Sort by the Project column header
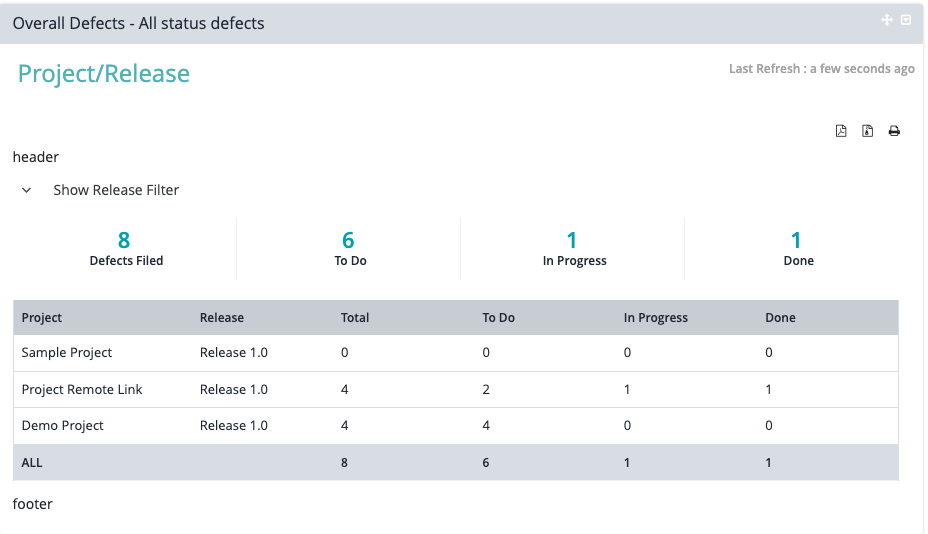This screenshot has width=928, height=534. click(x=42, y=318)
